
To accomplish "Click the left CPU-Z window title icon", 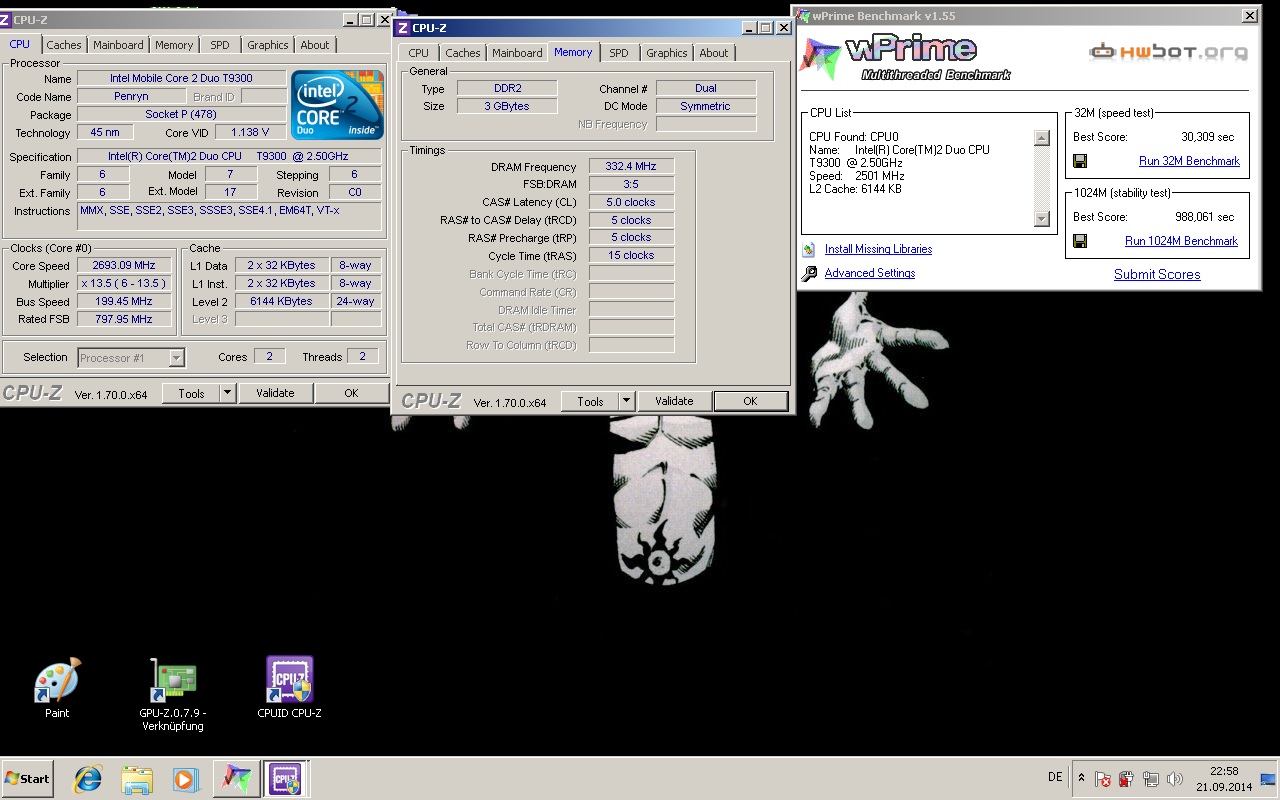I will [x=6, y=20].
